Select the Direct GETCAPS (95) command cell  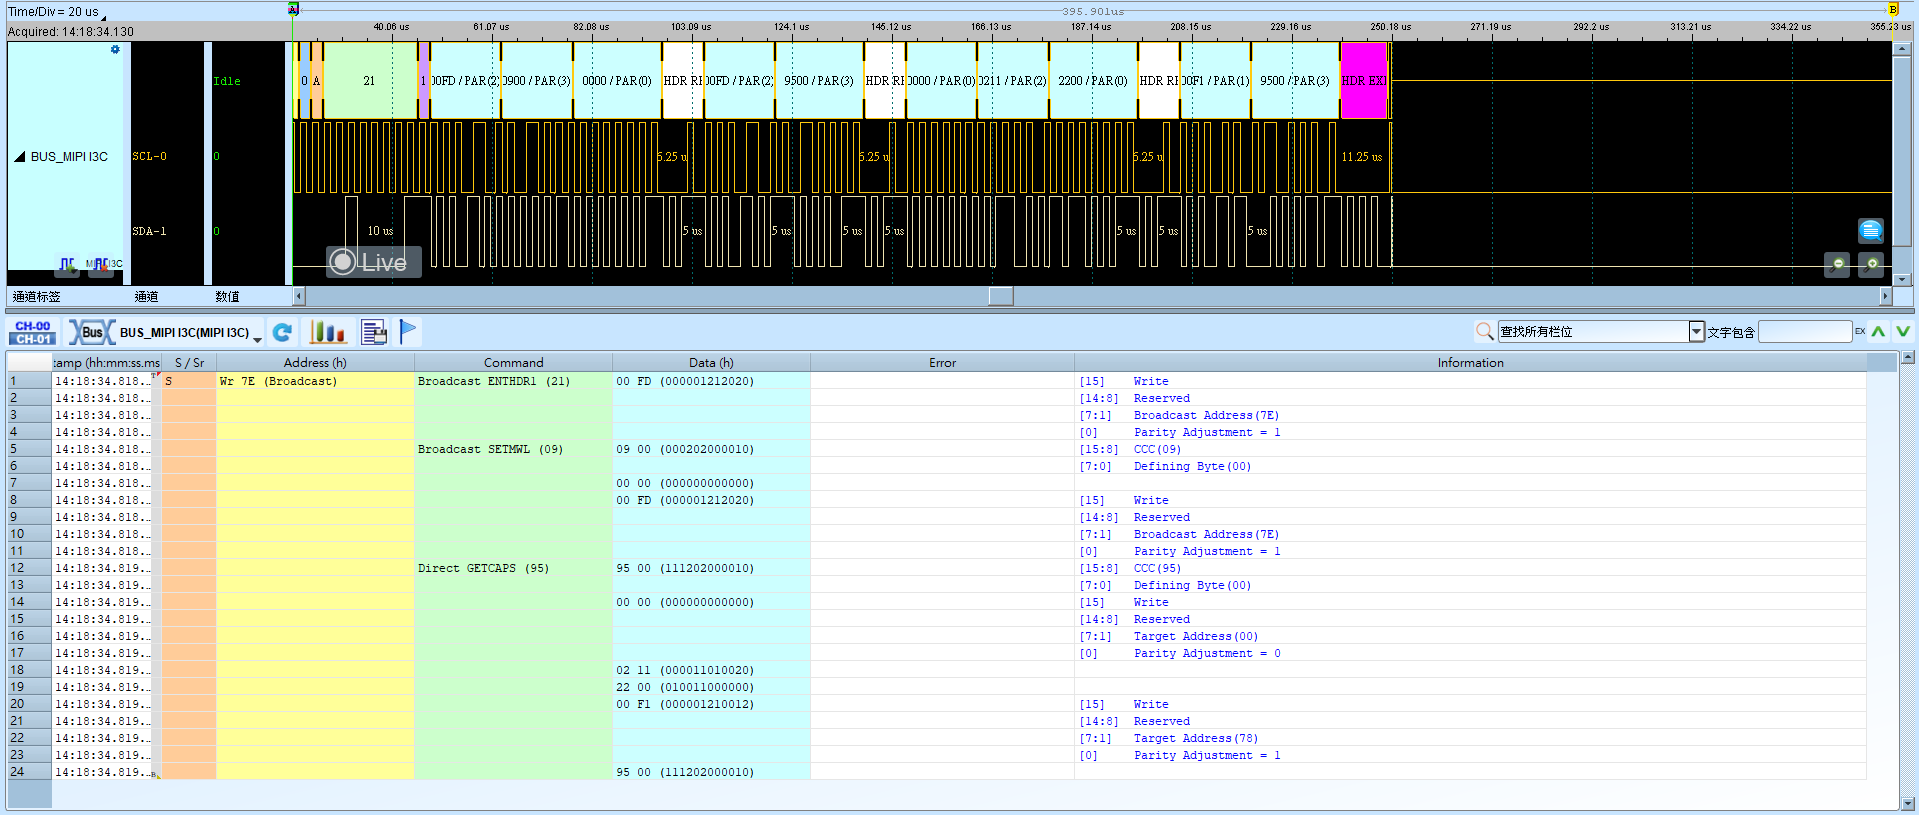[513, 568]
